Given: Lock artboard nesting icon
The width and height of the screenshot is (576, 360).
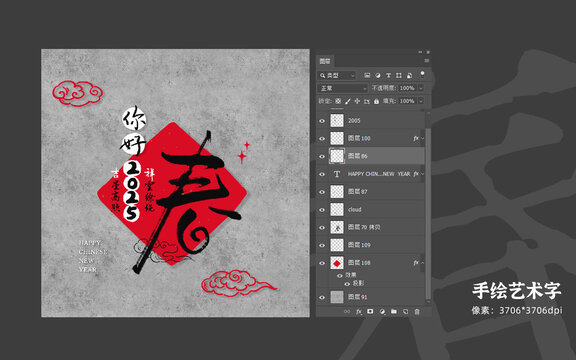Looking at the screenshot, I should tap(367, 101).
